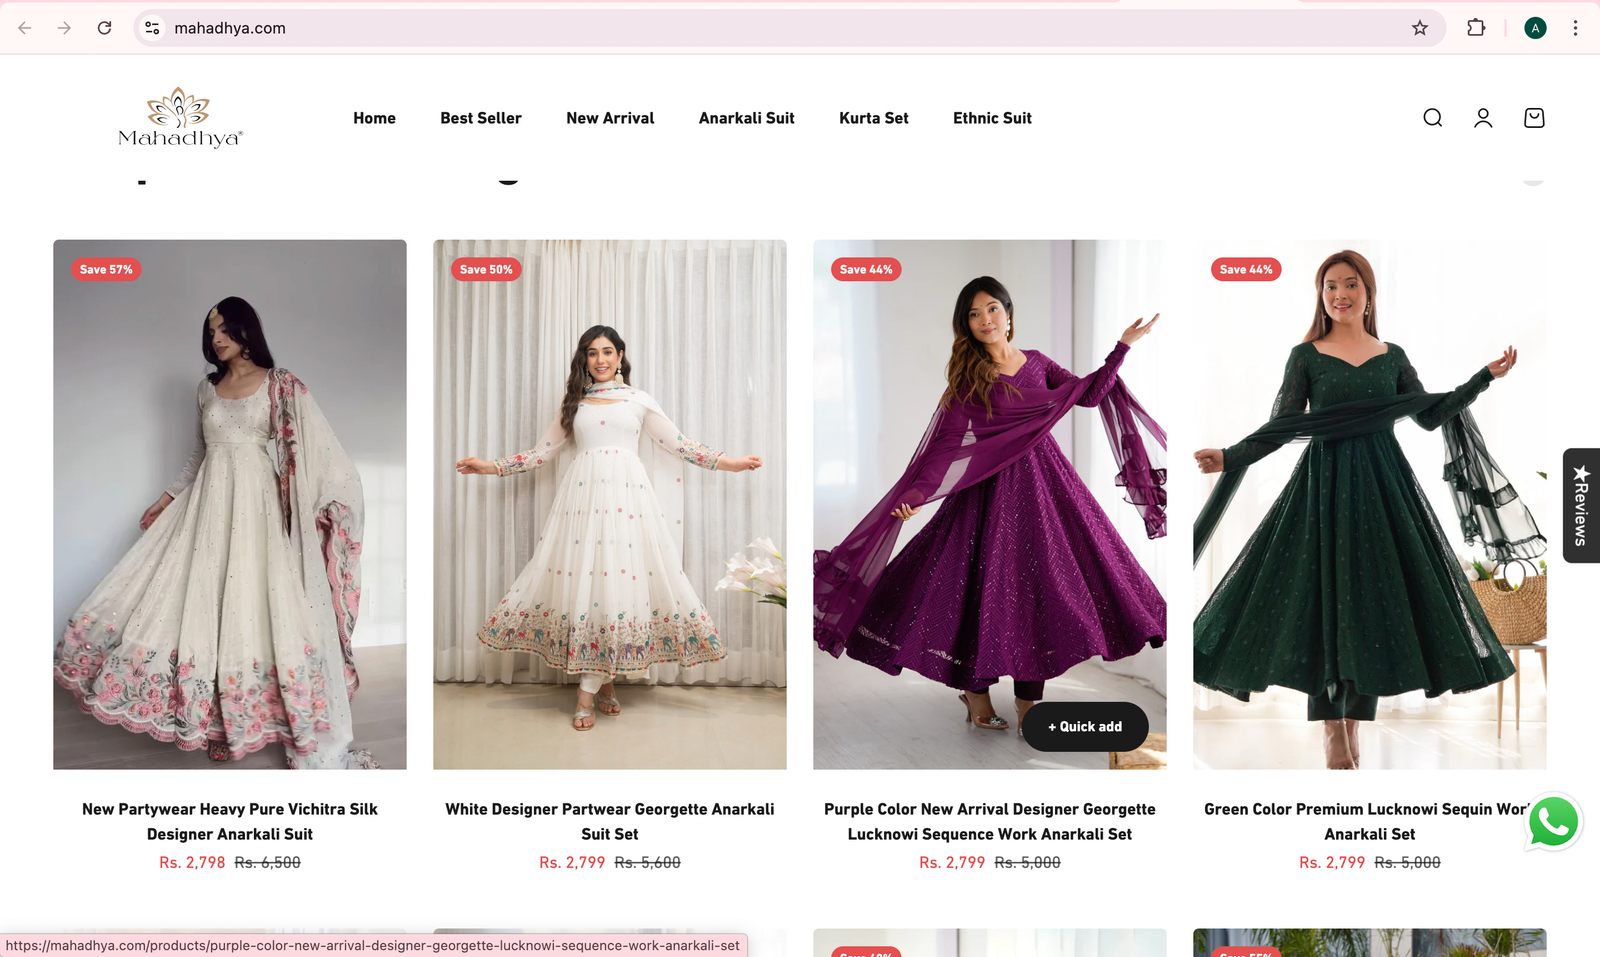Open the Chrome three-dot menu
1600x957 pixels.
(1575, 28)
